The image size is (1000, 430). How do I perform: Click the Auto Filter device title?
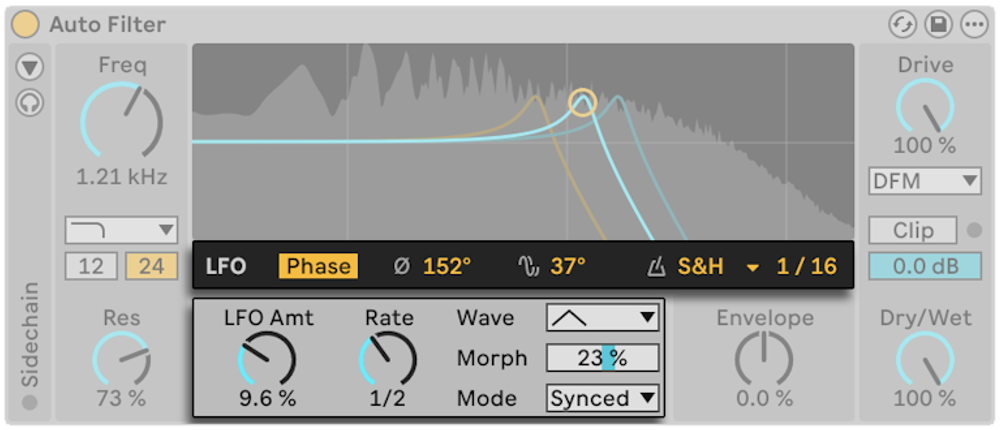108,24
